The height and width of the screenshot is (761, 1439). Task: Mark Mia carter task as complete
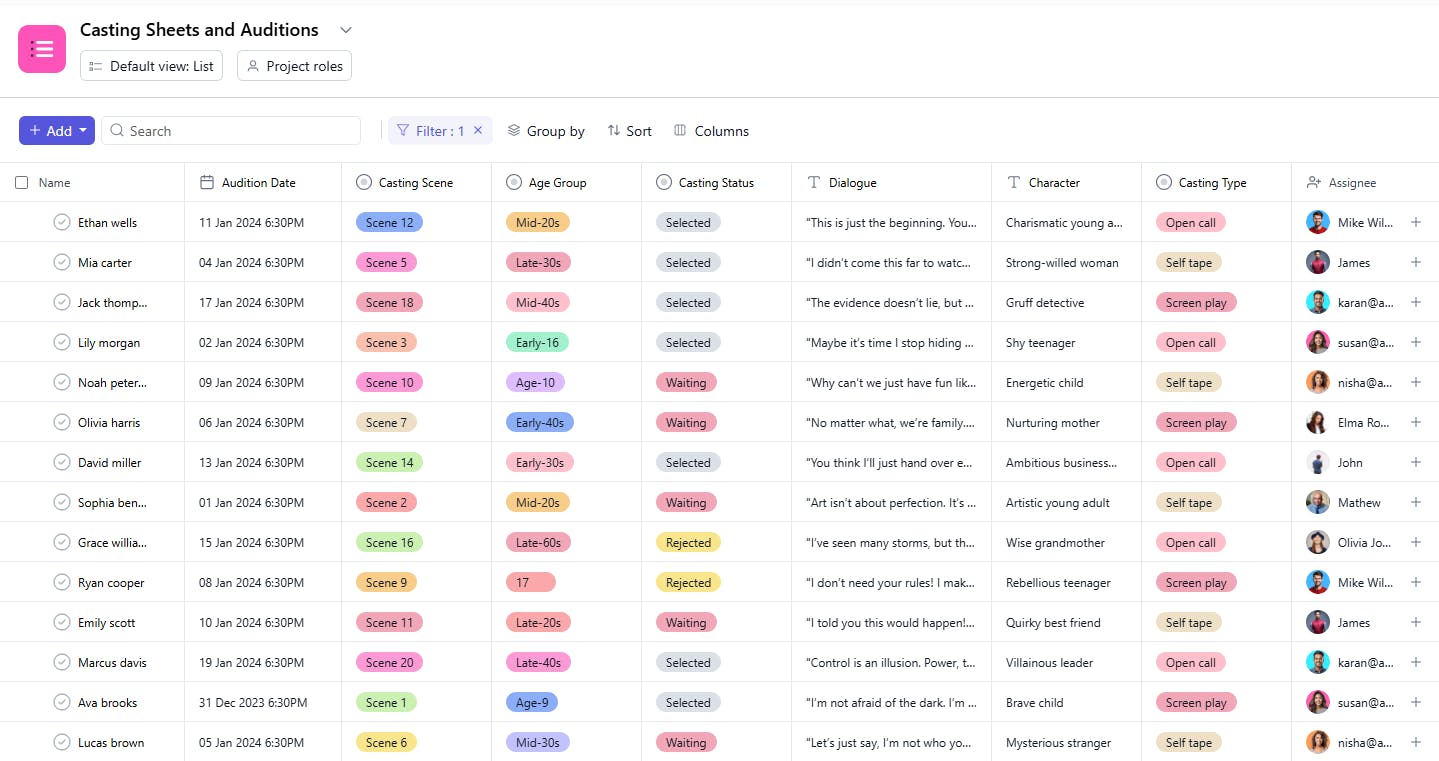point(62,262)
